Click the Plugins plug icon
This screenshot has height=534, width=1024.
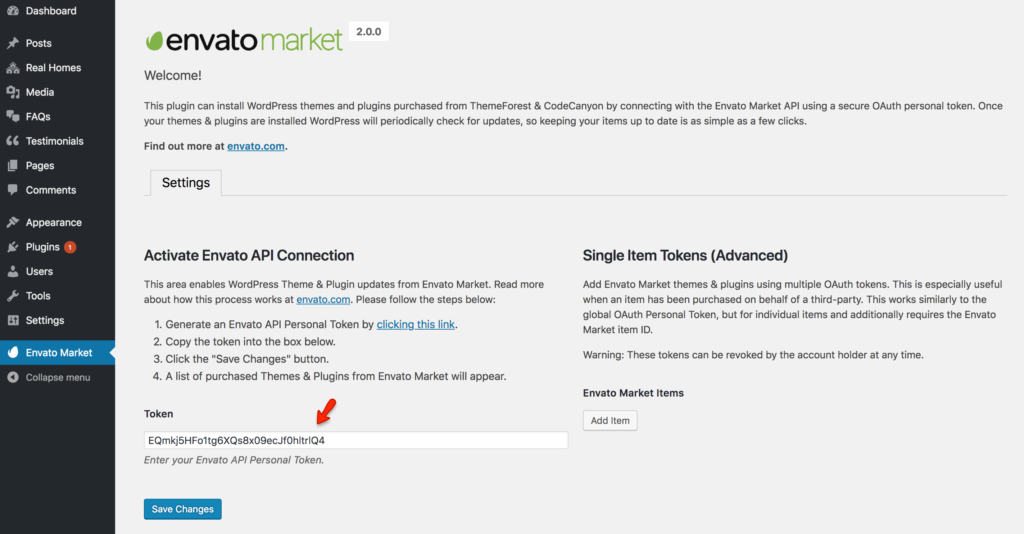[x=12, y=247]
